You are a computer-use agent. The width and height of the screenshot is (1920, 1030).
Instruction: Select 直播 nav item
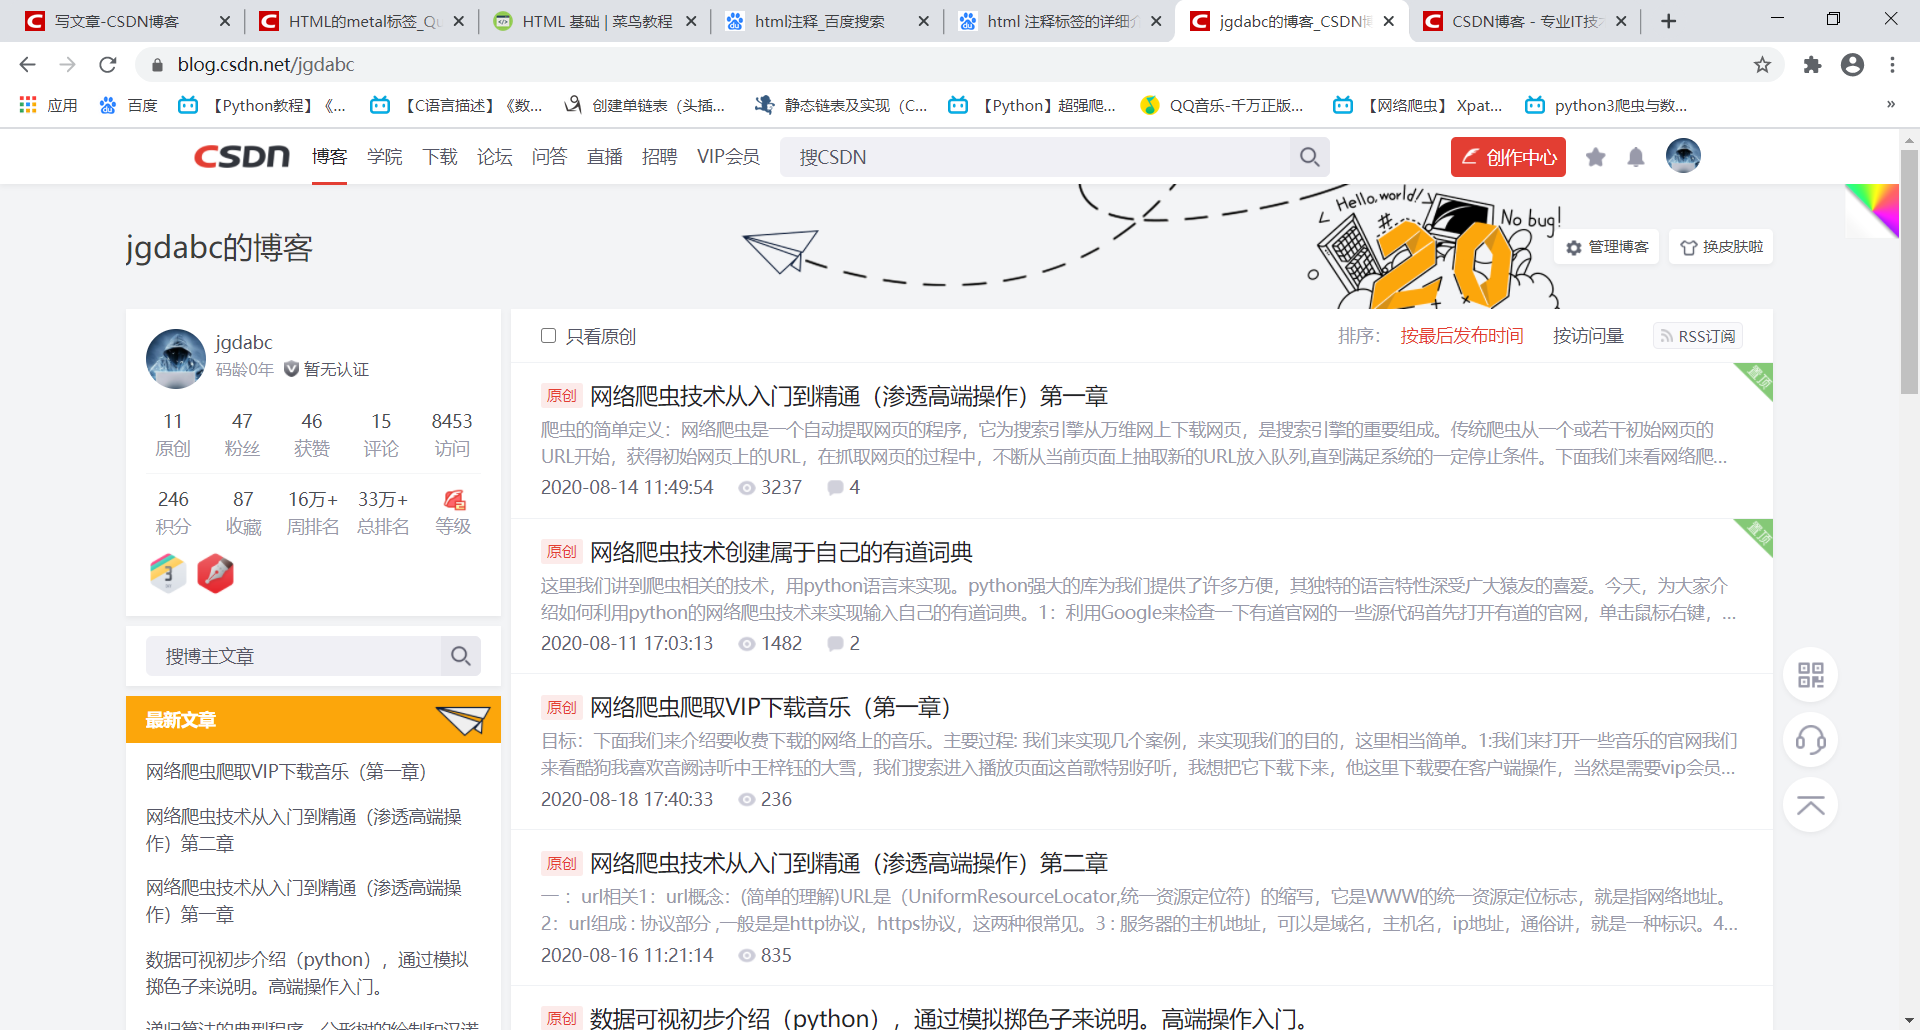pos(604,157)
